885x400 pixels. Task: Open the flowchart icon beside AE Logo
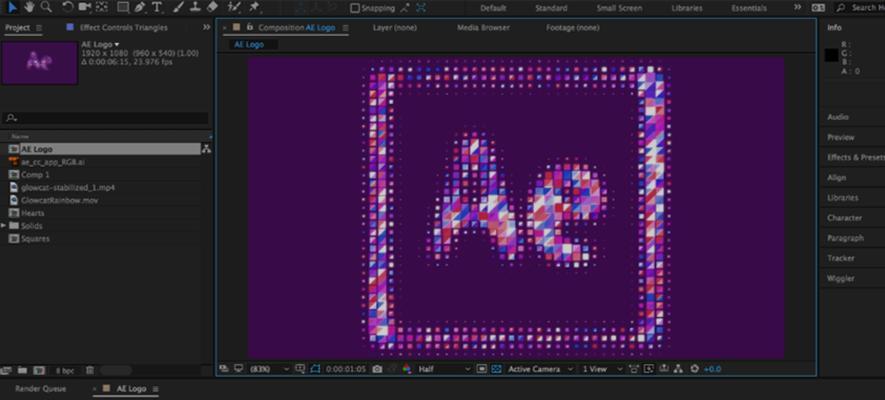click(206, 149)
